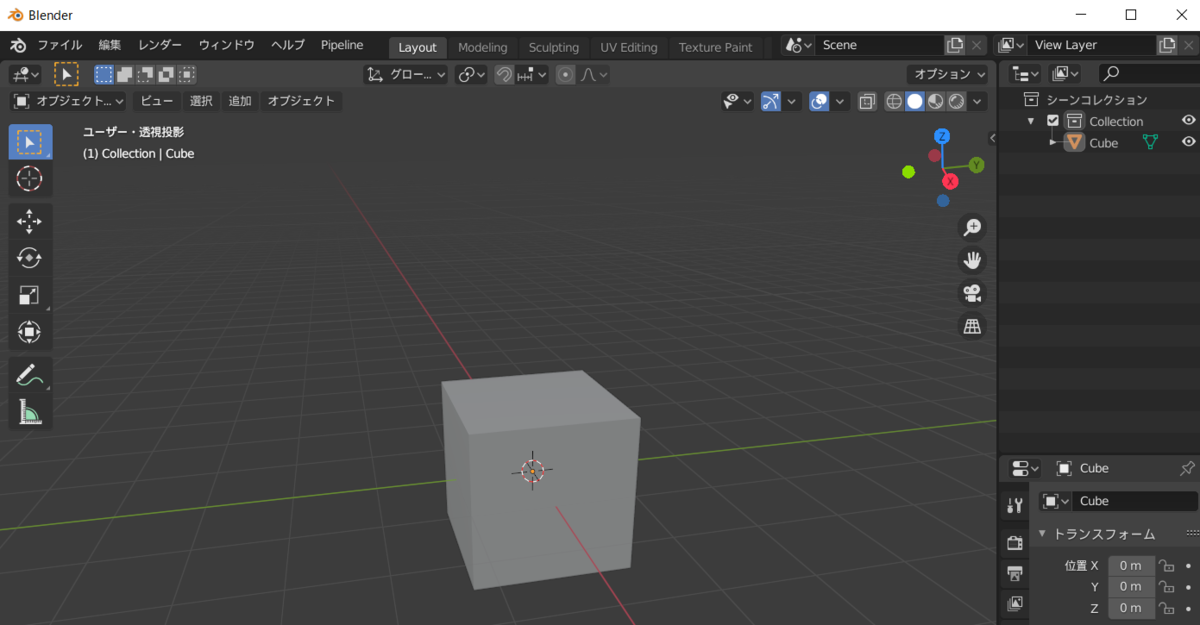Select the Move tool

tap(30, 221)
